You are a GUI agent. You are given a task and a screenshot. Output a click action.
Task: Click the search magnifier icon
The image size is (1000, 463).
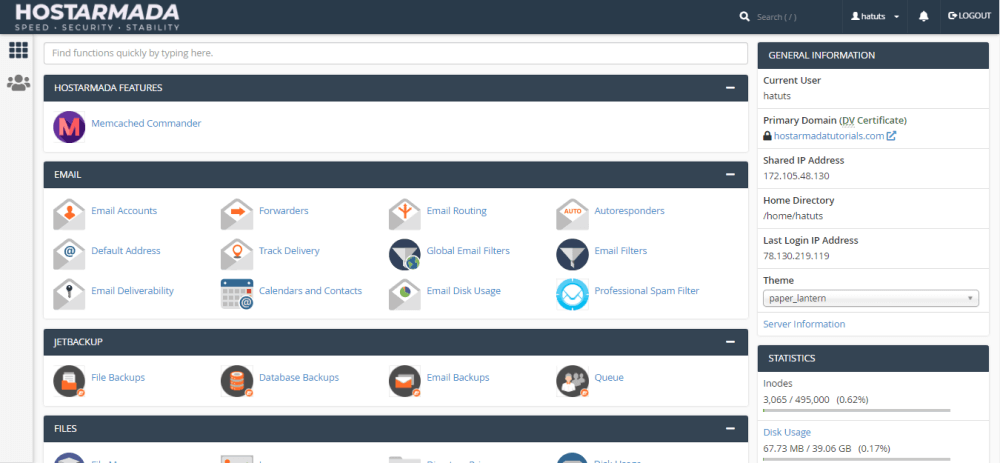click(744, 17)
